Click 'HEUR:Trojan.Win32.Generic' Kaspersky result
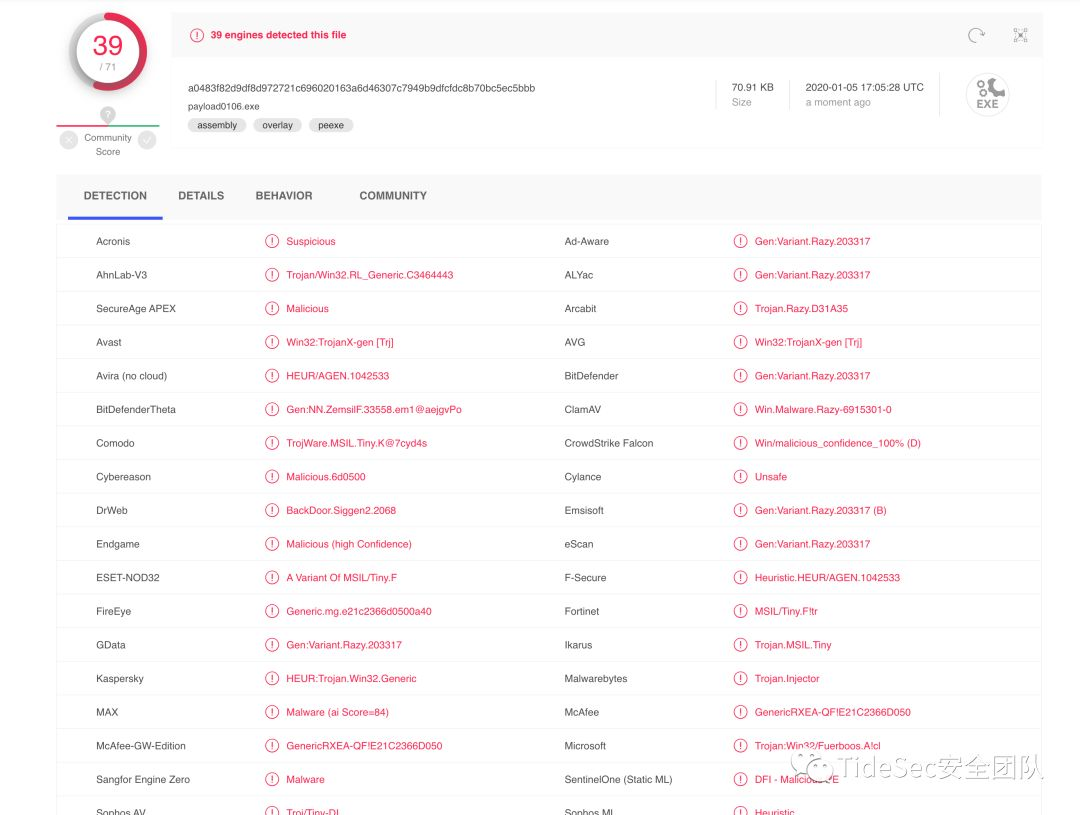 click(x=351, y=679)
